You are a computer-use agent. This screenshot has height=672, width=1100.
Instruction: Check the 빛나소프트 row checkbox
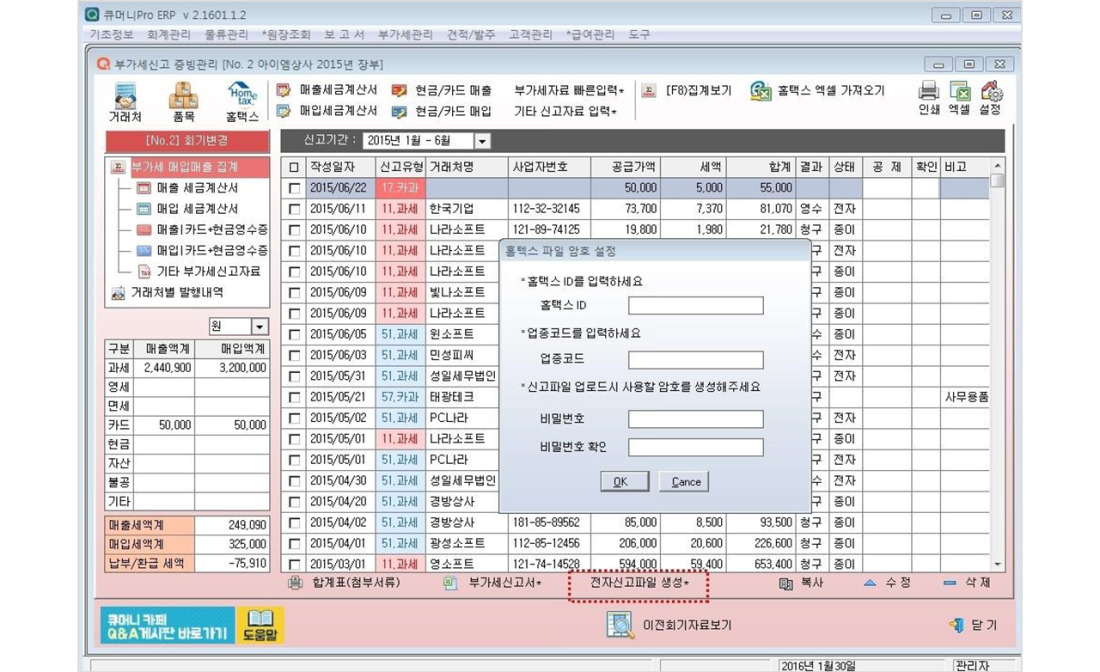click(294, 293)
